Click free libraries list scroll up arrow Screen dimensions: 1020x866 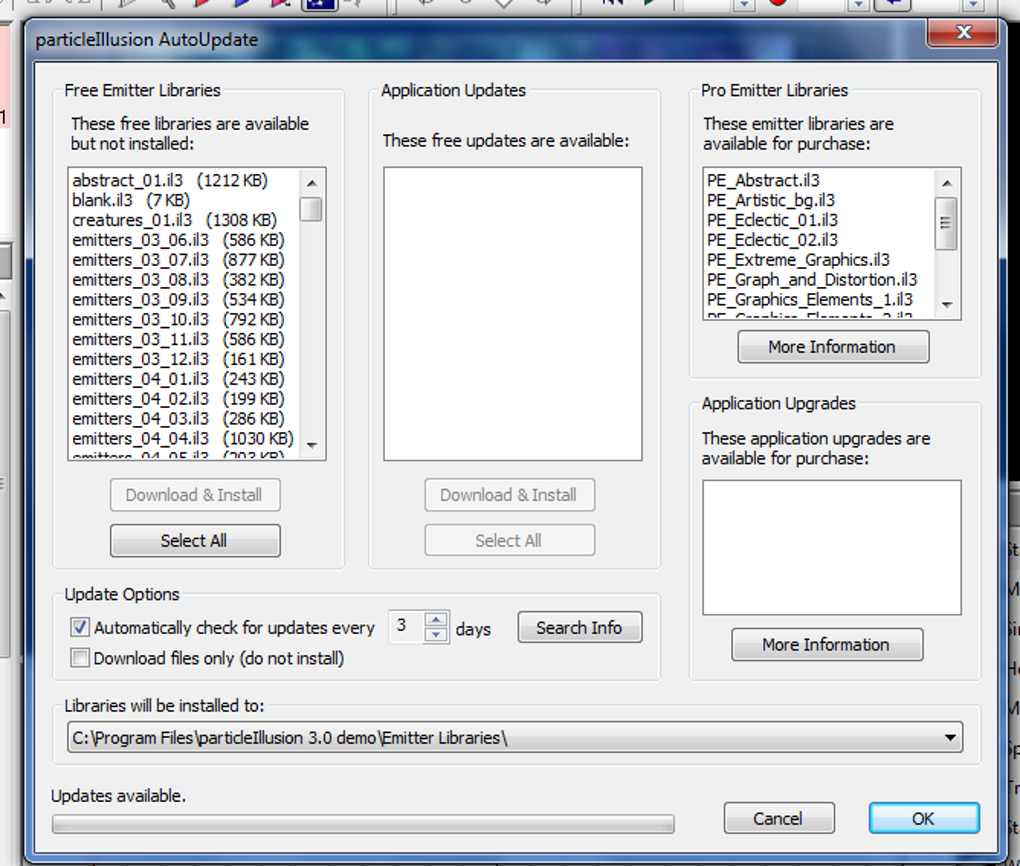tap(312, 183)
